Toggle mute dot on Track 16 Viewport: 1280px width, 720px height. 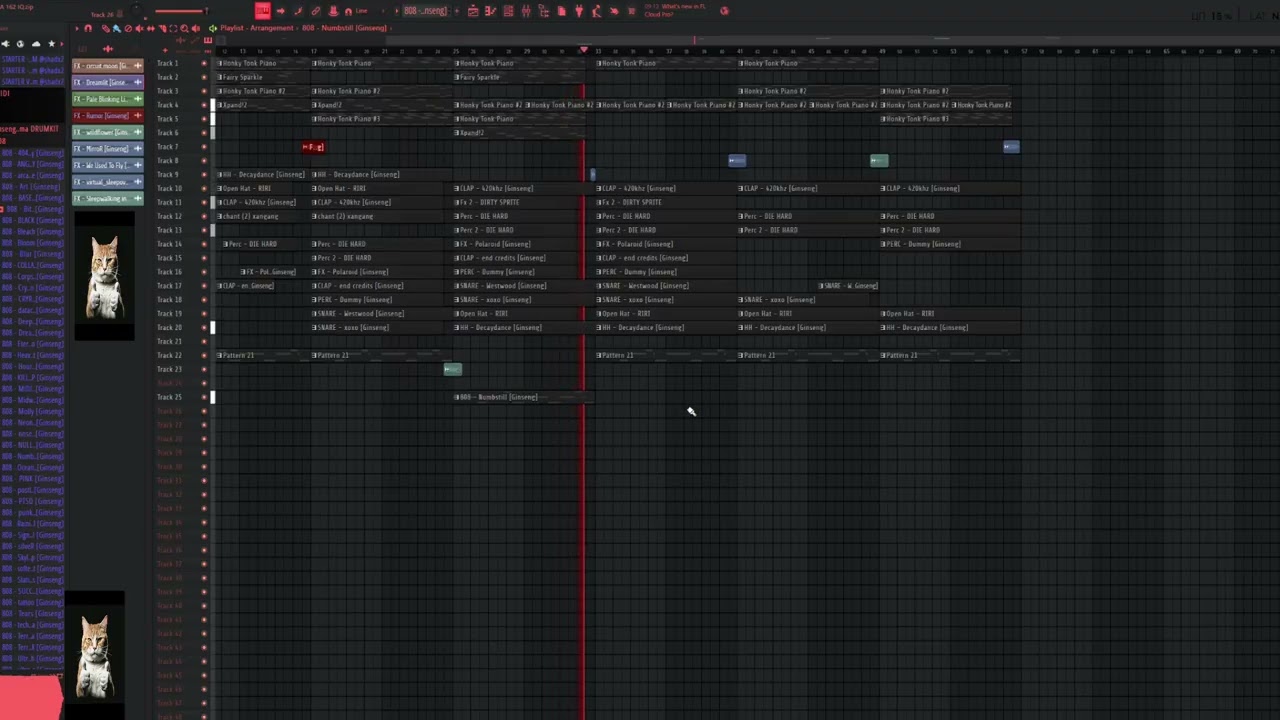204,272
